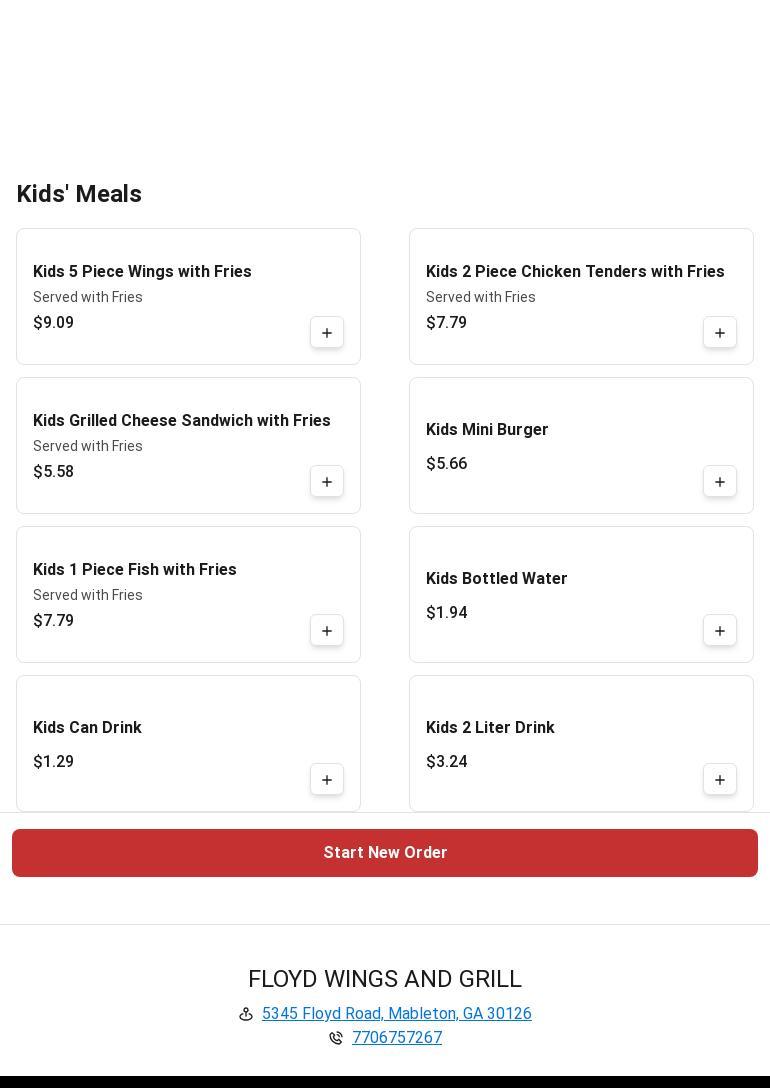Add Kids 2 Piece Chicken Tenders
The image size is (770, 1088).
(x=720, y=333)
